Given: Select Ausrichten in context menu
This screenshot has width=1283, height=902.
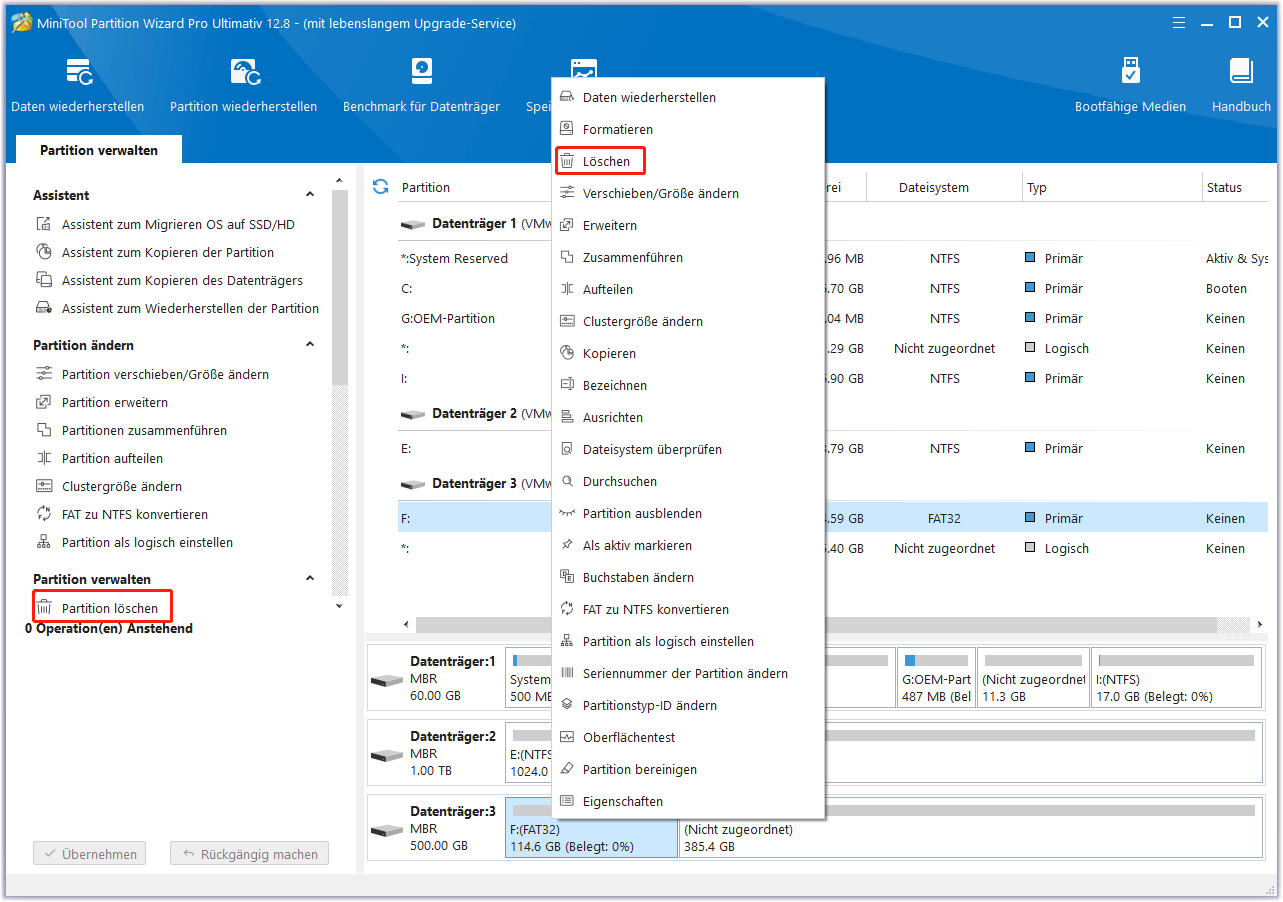Looking at the screenshot, I should [688, 418].
